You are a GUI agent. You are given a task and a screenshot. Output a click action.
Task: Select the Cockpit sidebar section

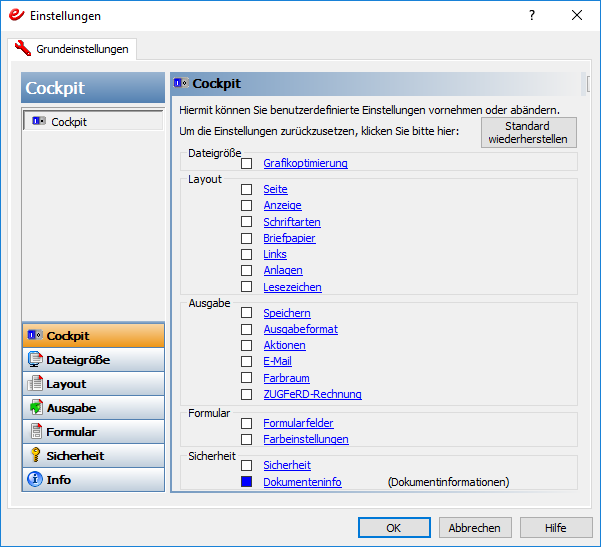pyautogui.click(x=94, y=335)
